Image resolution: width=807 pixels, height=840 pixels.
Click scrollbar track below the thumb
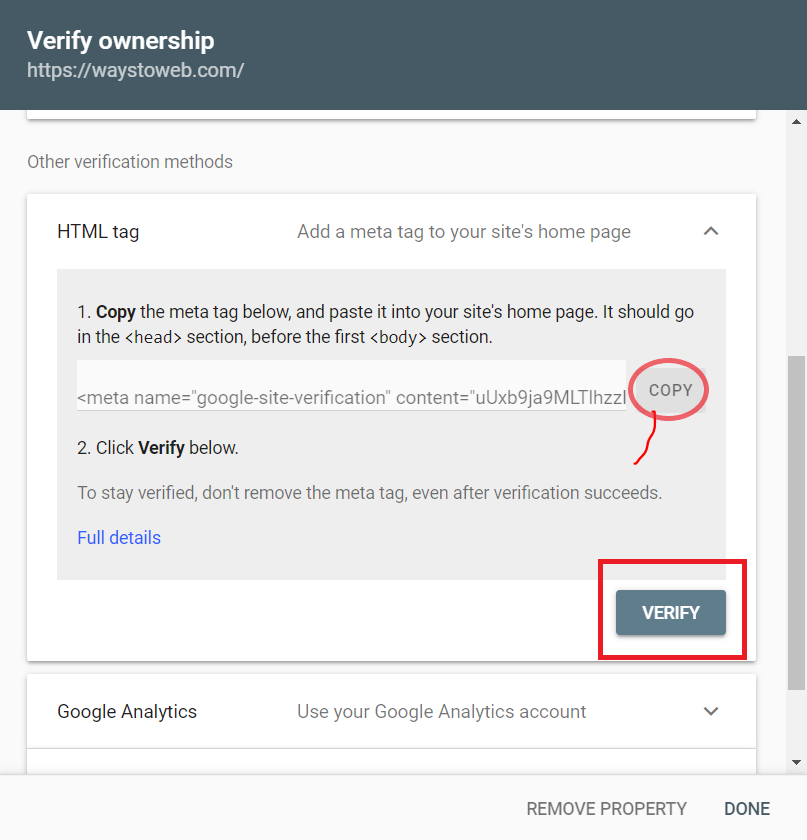tap(796, 721)
